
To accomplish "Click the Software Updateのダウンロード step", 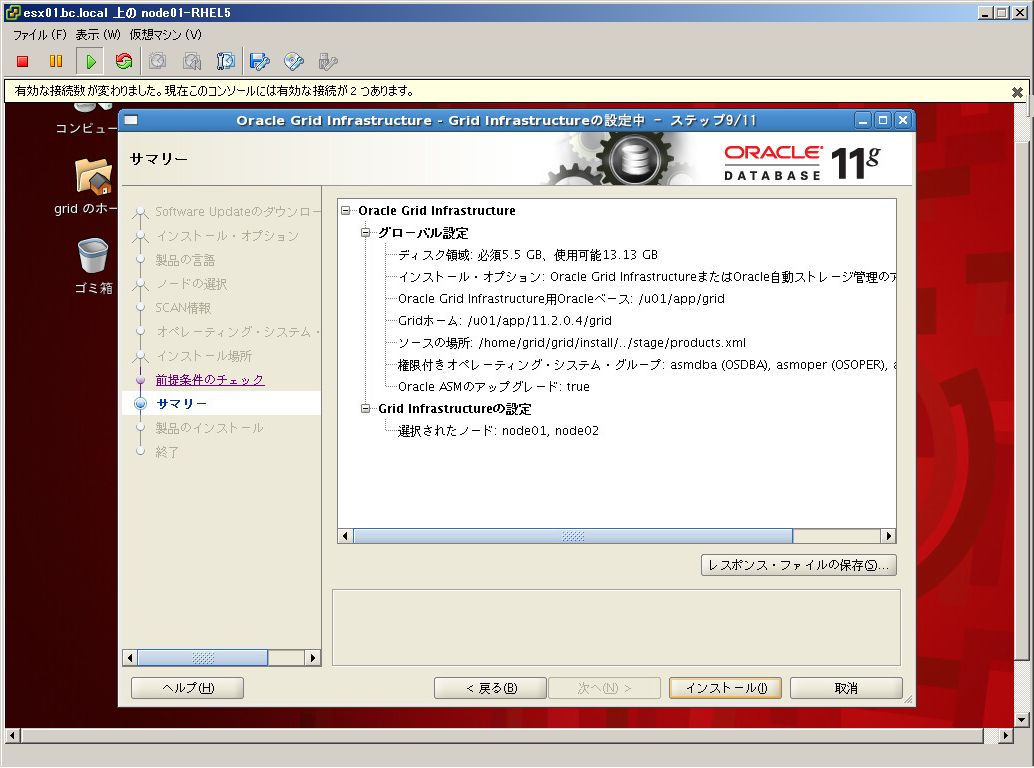I will (x=237, y=212).
